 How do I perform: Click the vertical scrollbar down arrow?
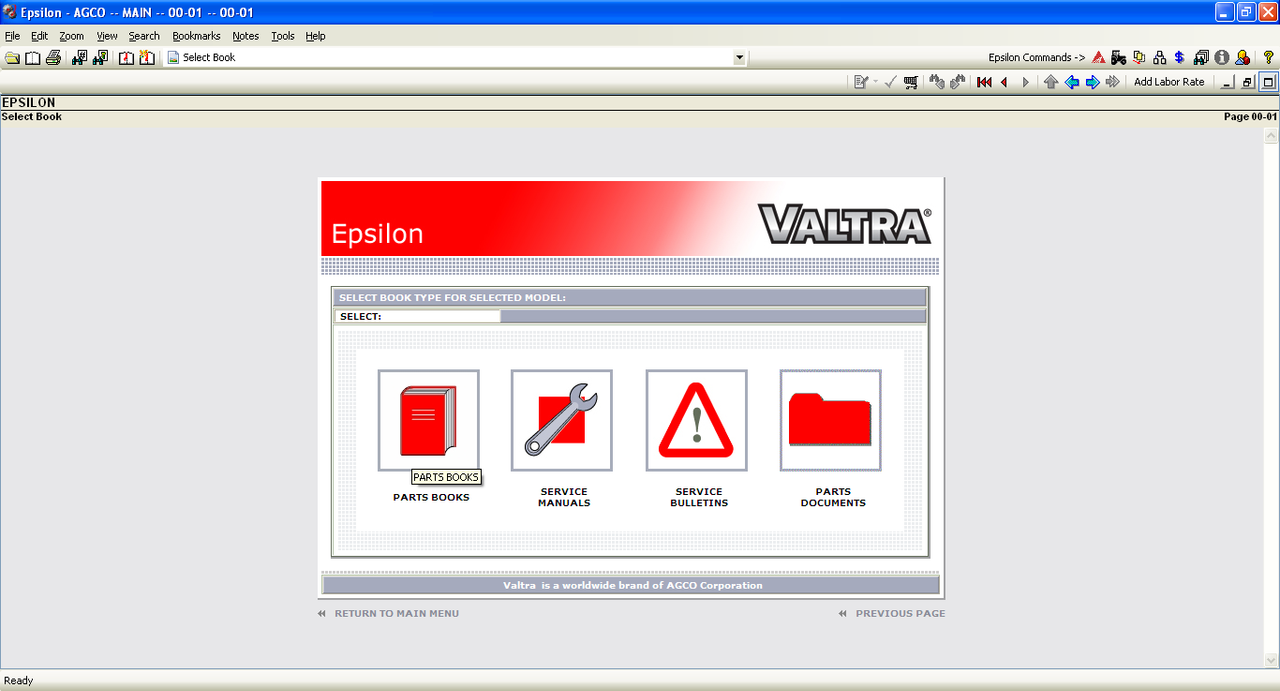[x=1271, y=659]
